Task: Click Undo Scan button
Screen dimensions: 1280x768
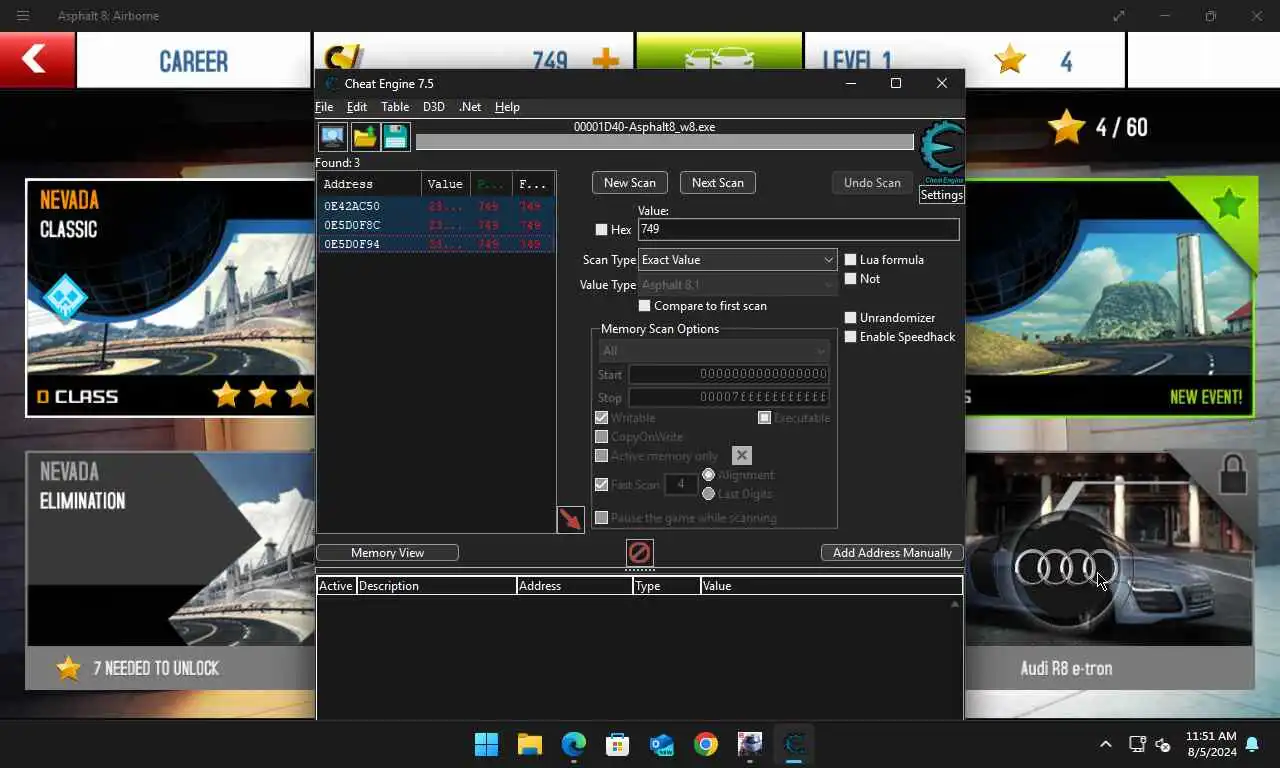Action: (x=872, y=183)
